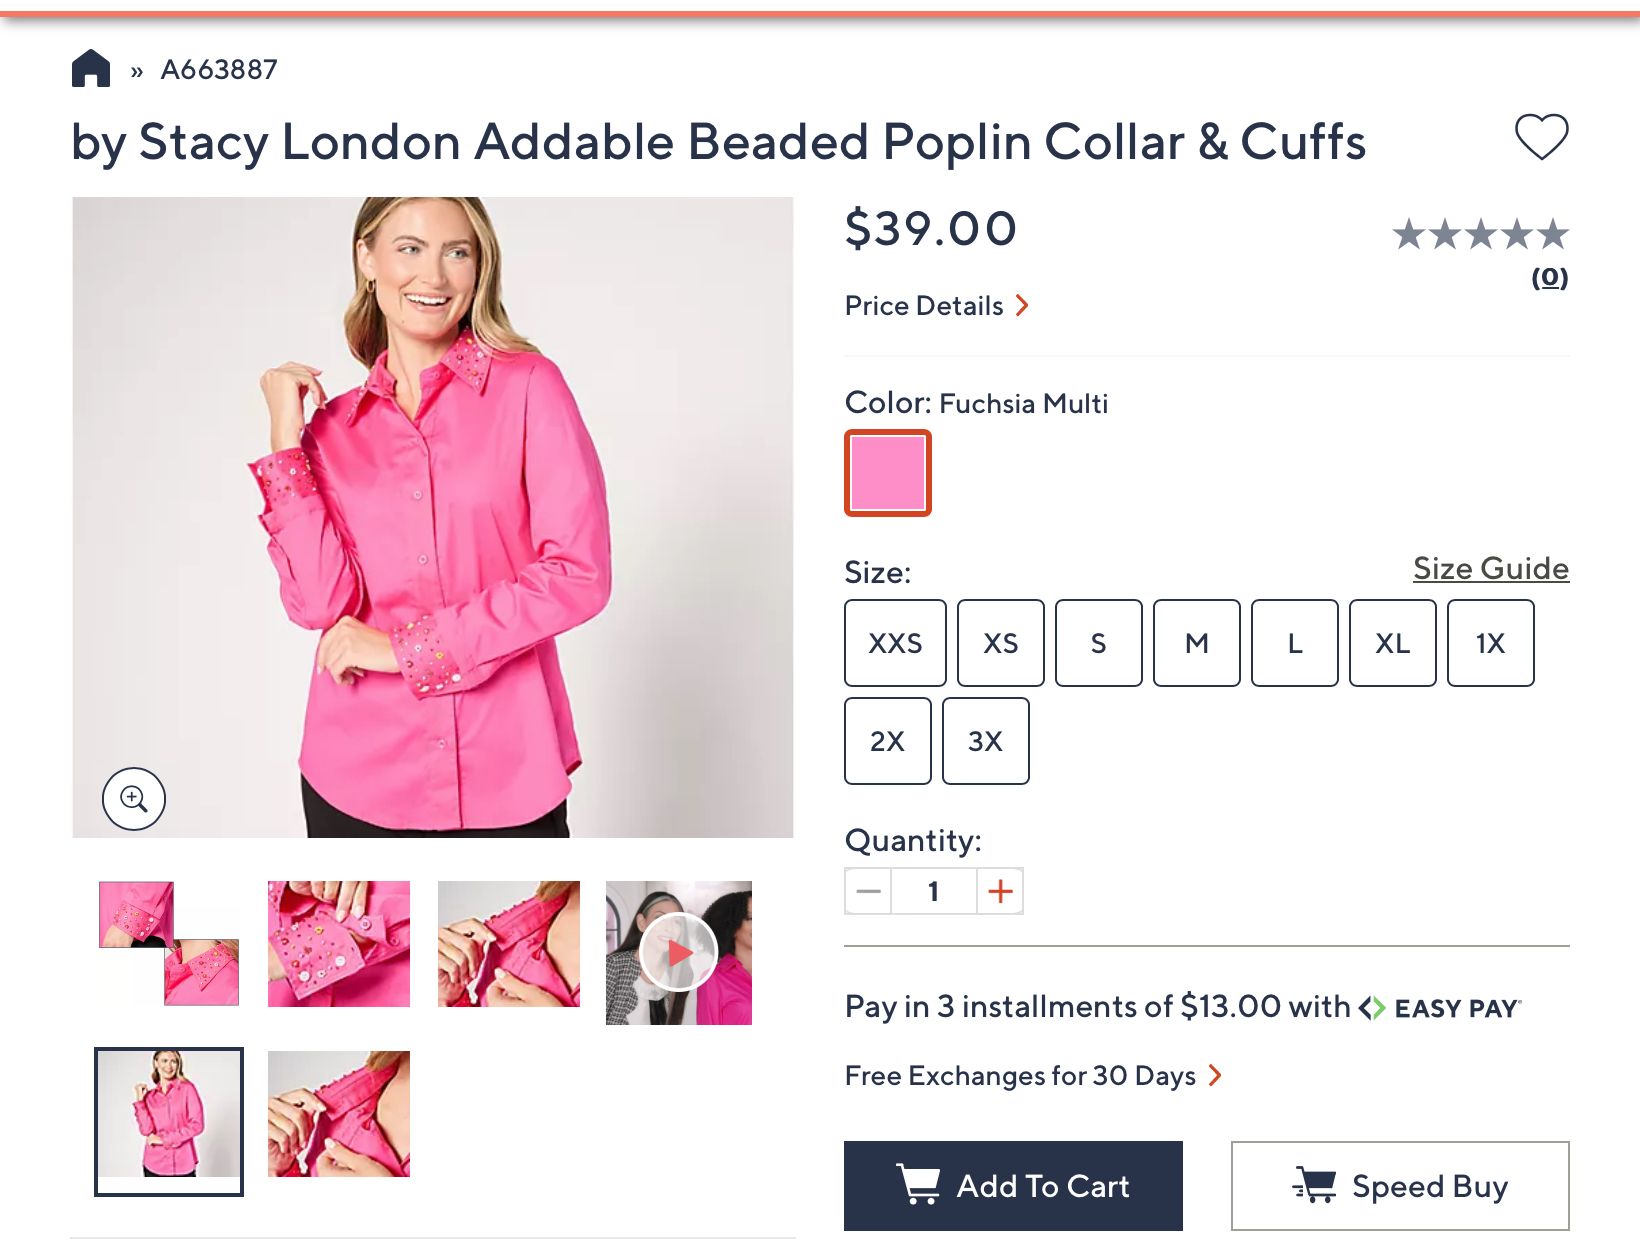Click Add To Cart button
The image size is (1640, 1254).
1013,1186
